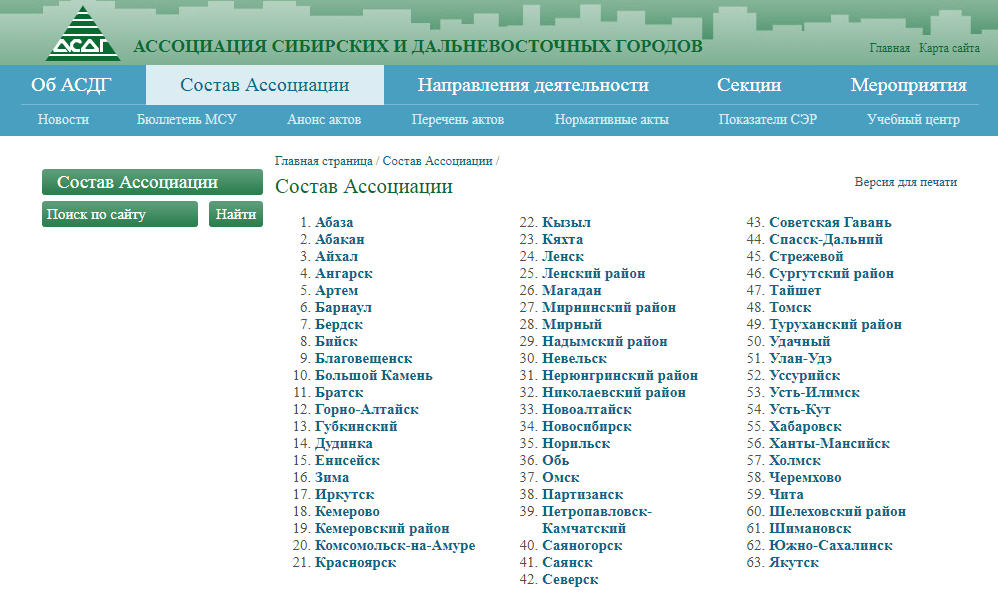Open Учебный центр submenu item
This screenshot has height=605, width=998.
click(913, 119)
